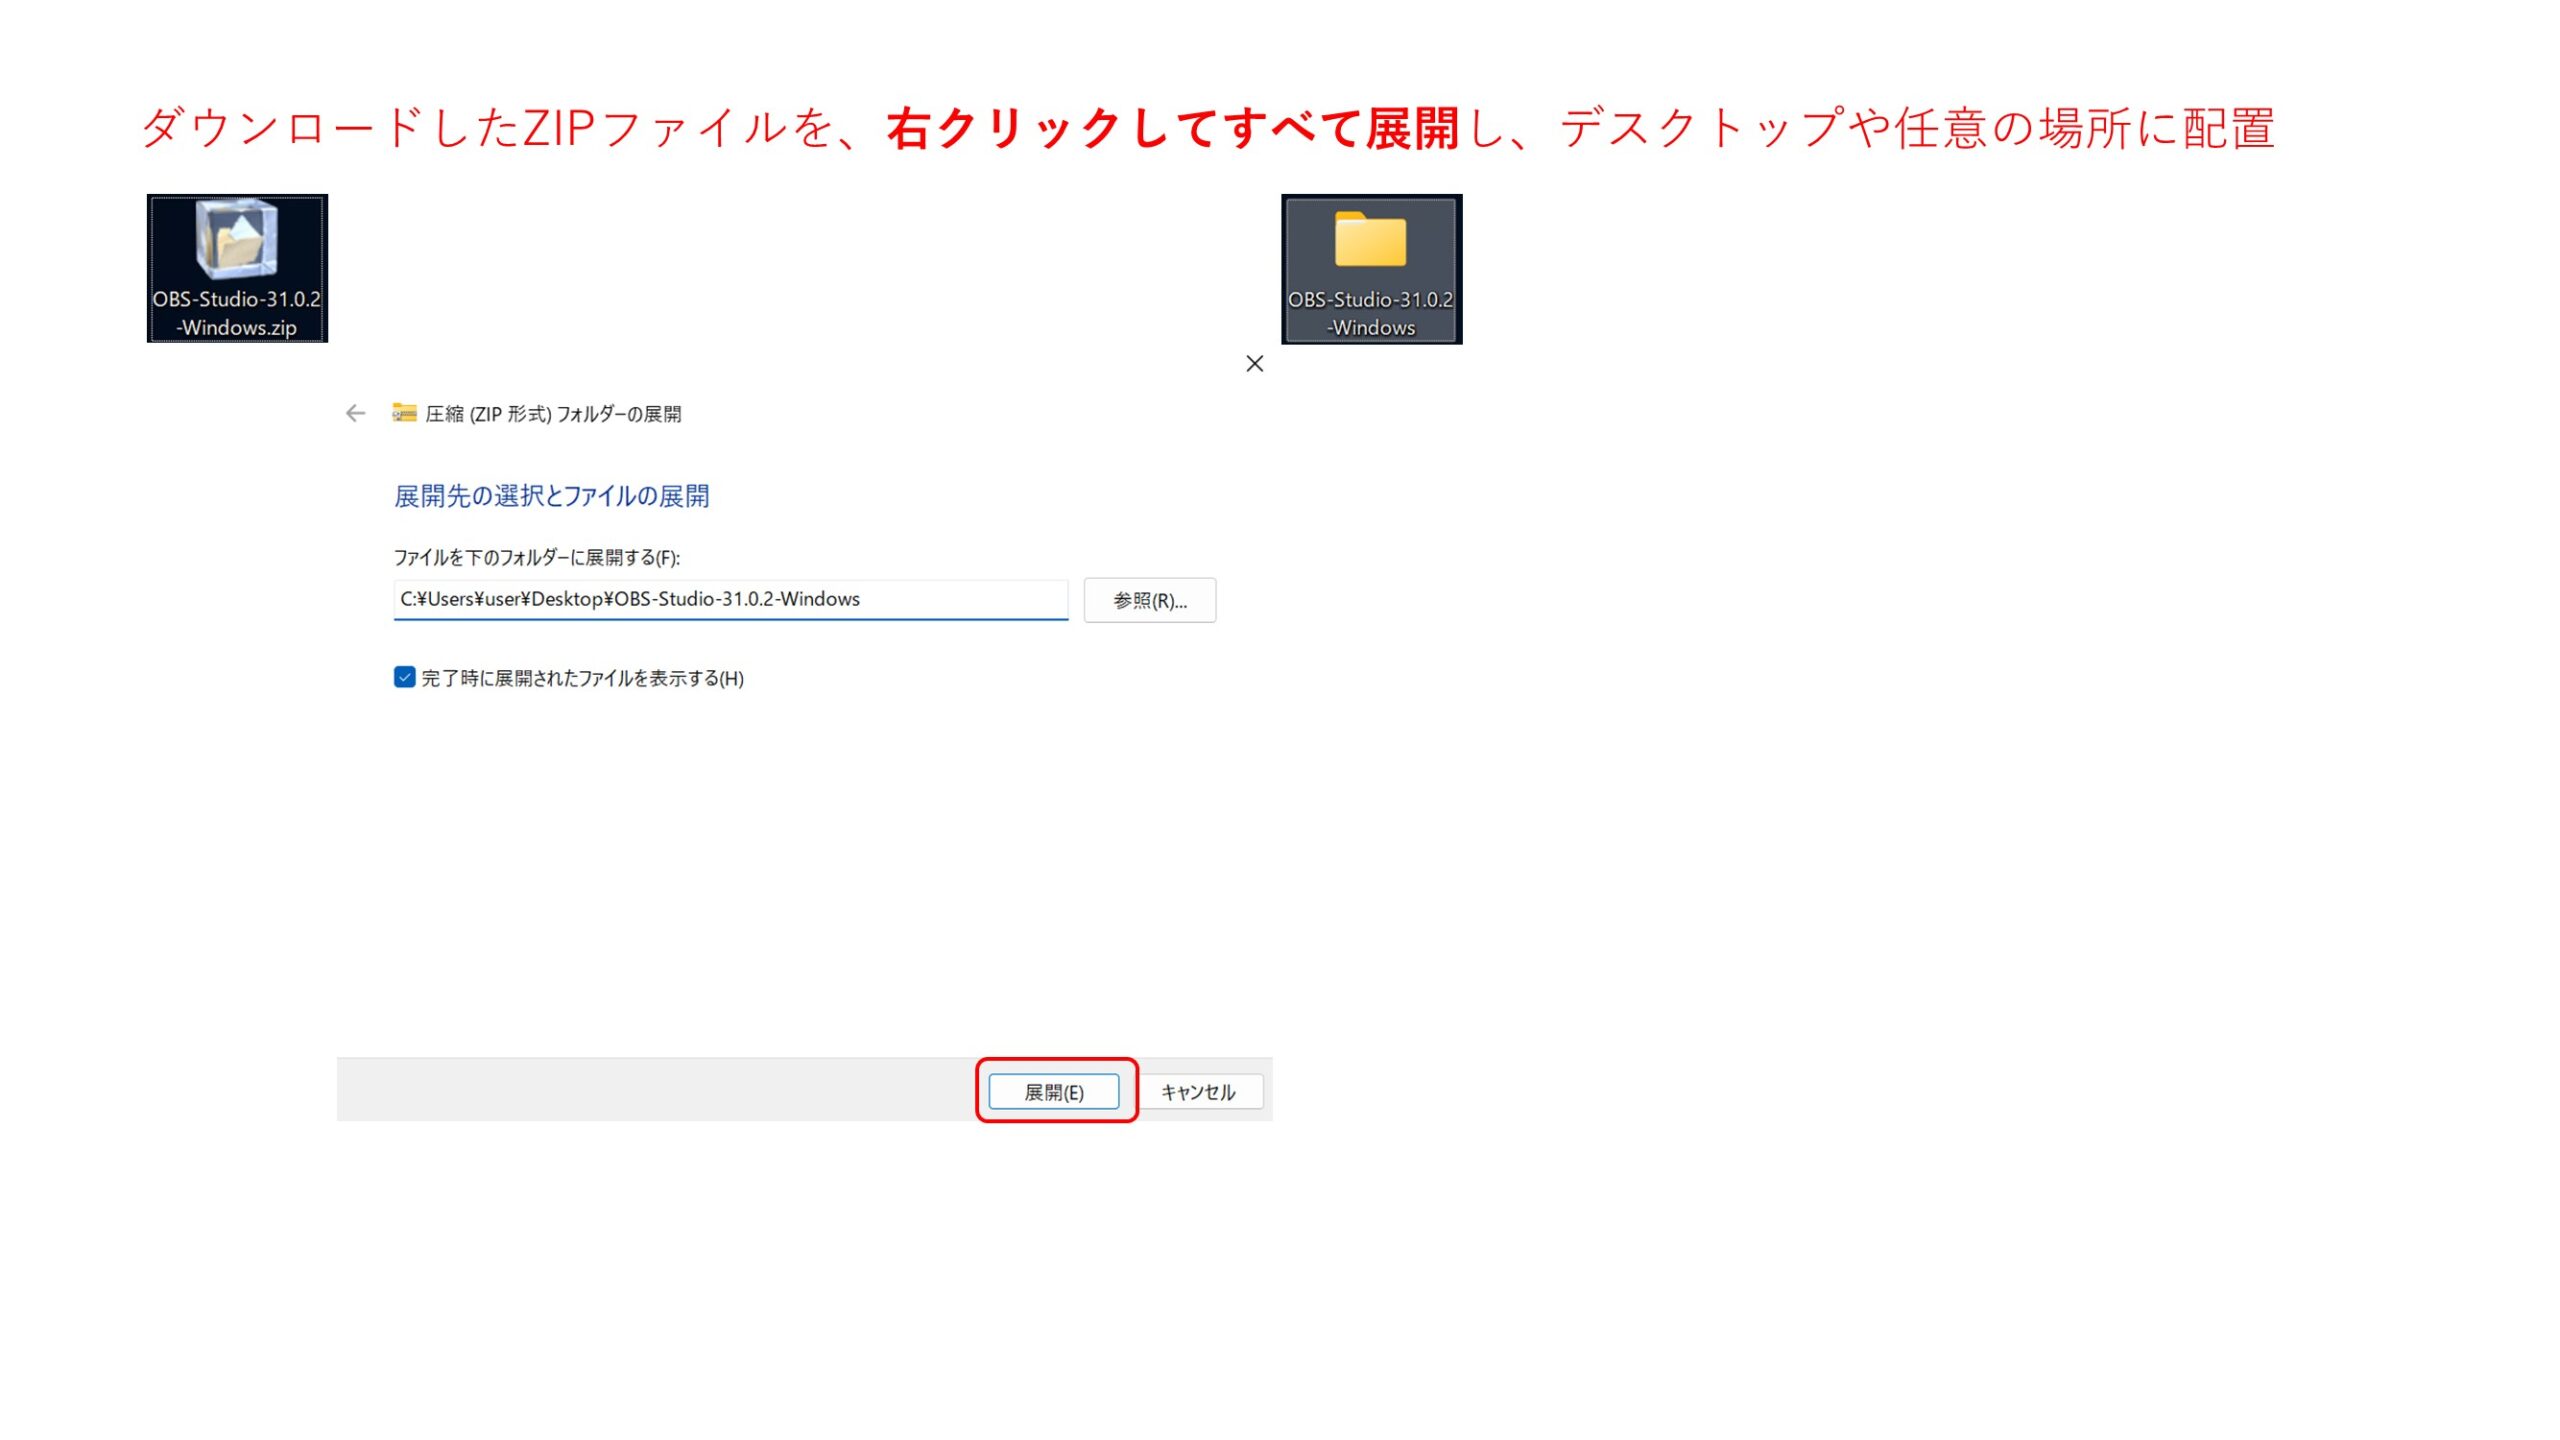Click the ファイルを下のフォルダーに展開する(F): label
2560x1440 pixels.
(536, 557)
